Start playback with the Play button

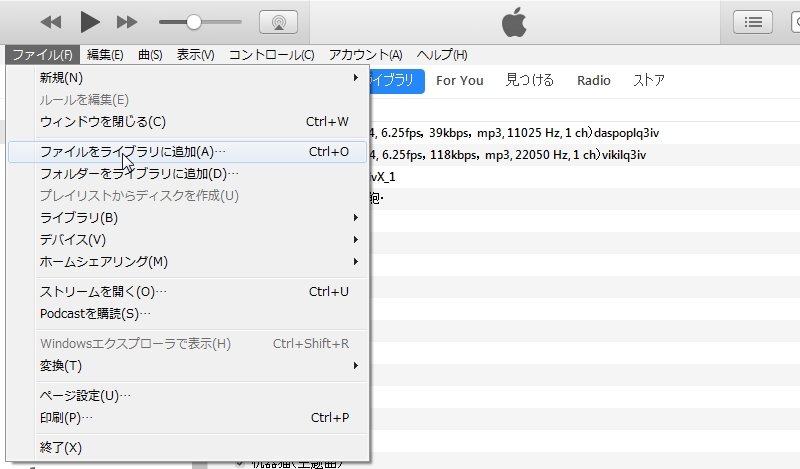(90, 22)
